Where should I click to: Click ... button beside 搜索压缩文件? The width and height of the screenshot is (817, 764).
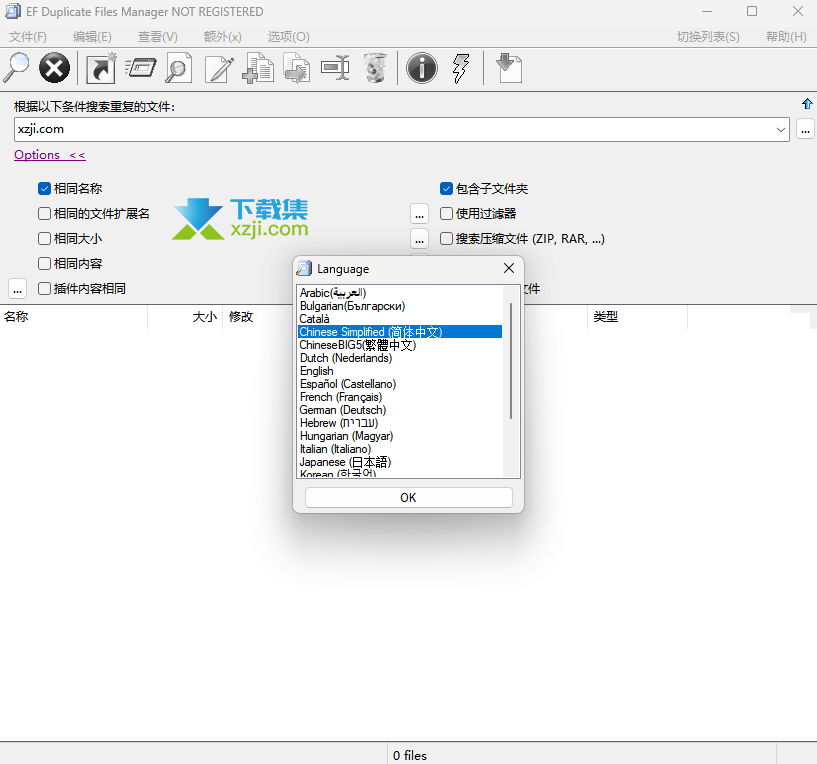pos(419,239)
